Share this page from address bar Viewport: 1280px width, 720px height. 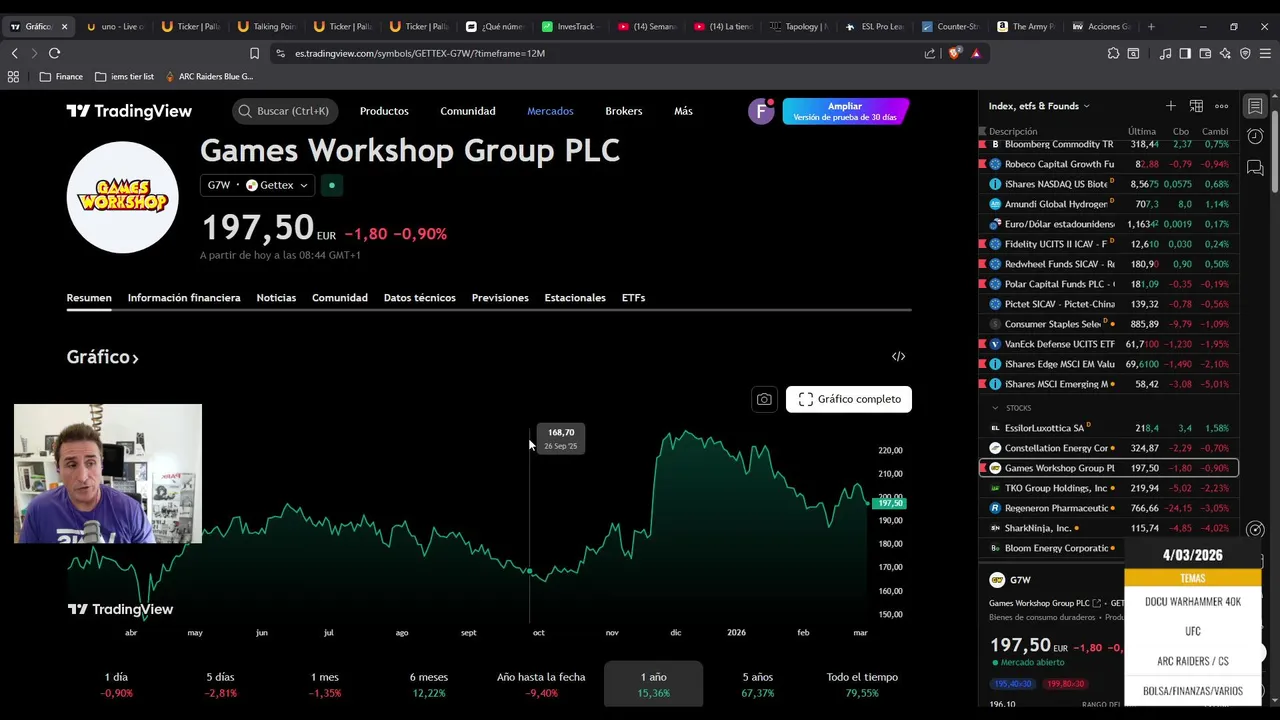(x=930, y=53)
